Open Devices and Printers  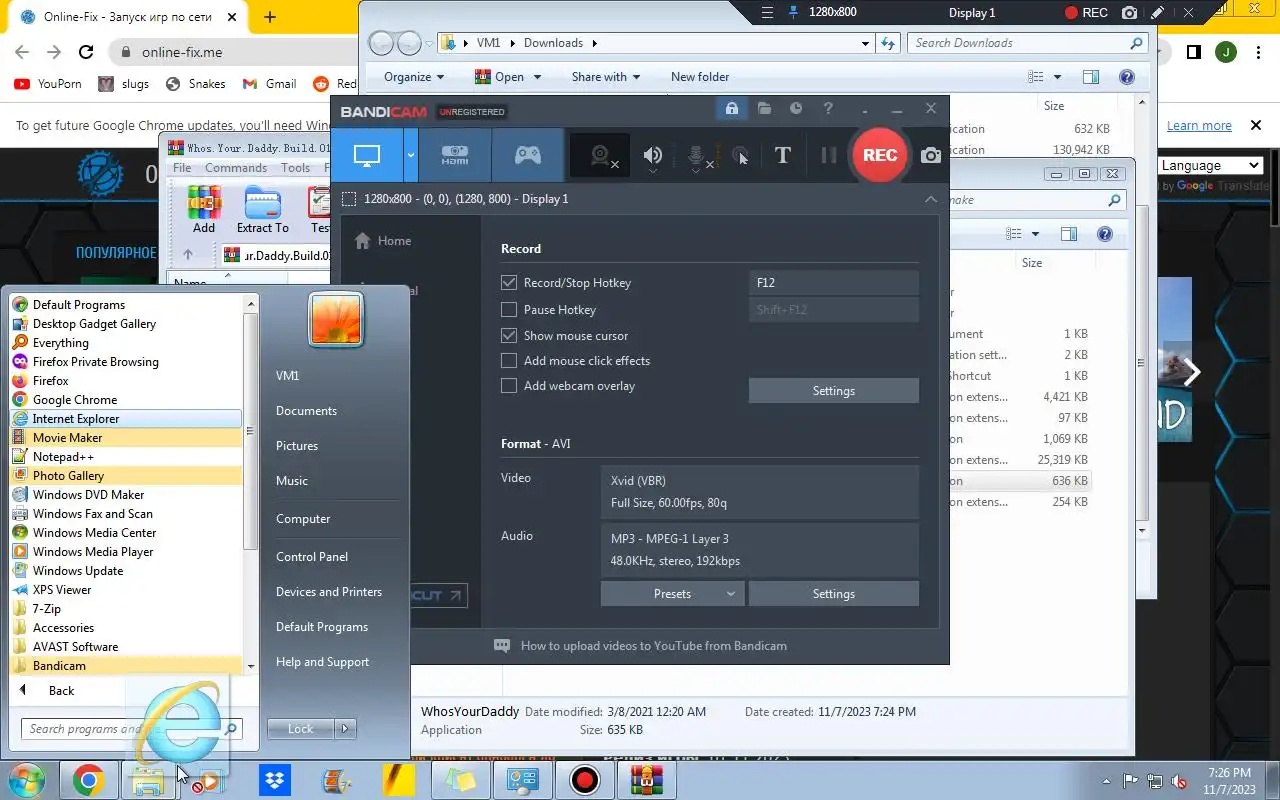click(329, 592)
